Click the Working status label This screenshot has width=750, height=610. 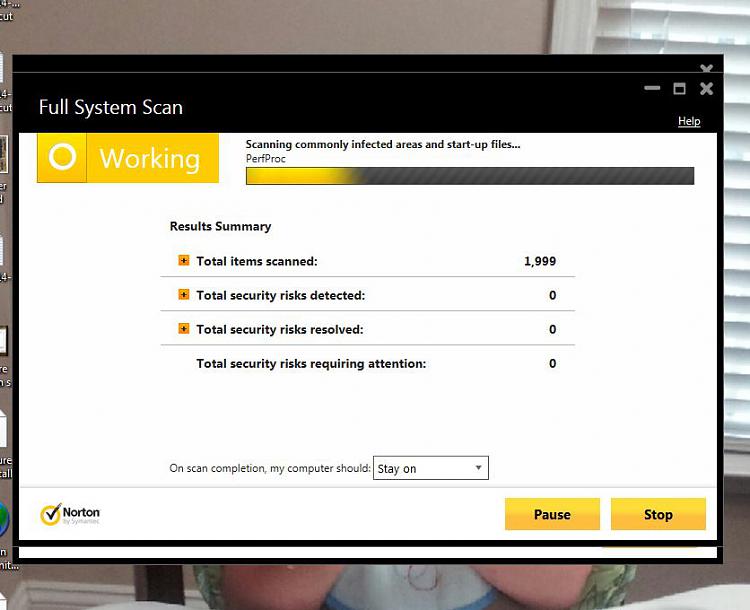point(150,158)
